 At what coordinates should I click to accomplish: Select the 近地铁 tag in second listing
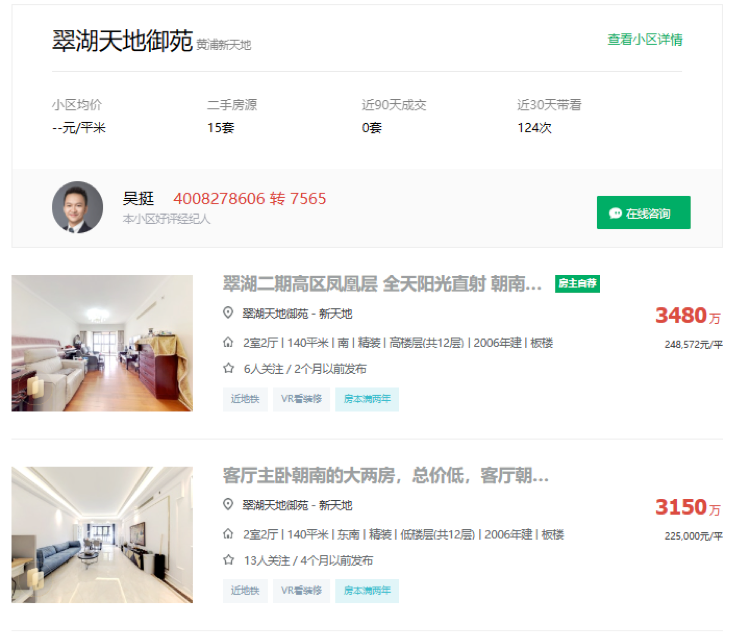[x=244, y=591]
